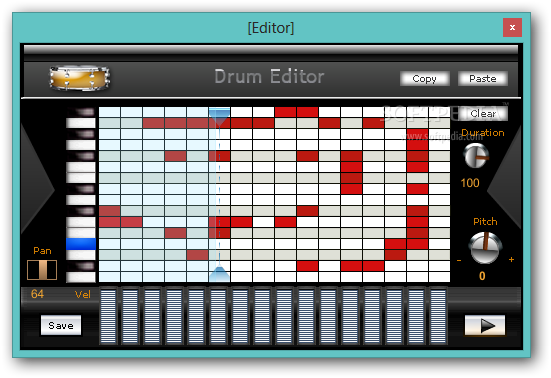Turn off red cell in row two, column thirteen
Screen dimensions: 551x378
[374, 123]
